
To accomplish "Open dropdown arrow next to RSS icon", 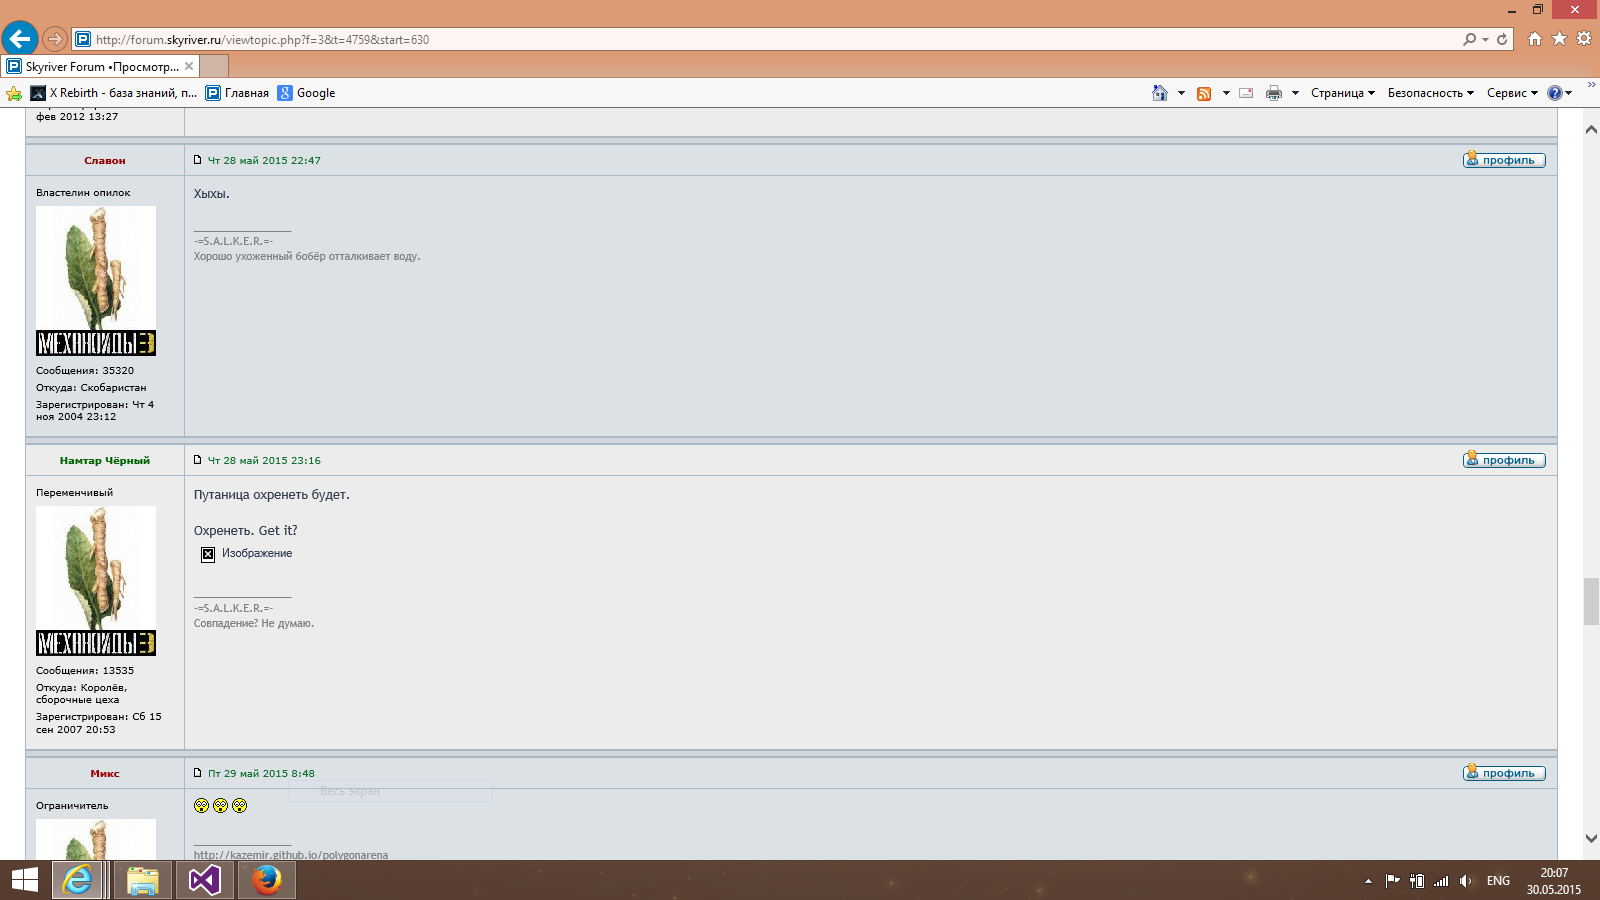I will pos(1226,93).
